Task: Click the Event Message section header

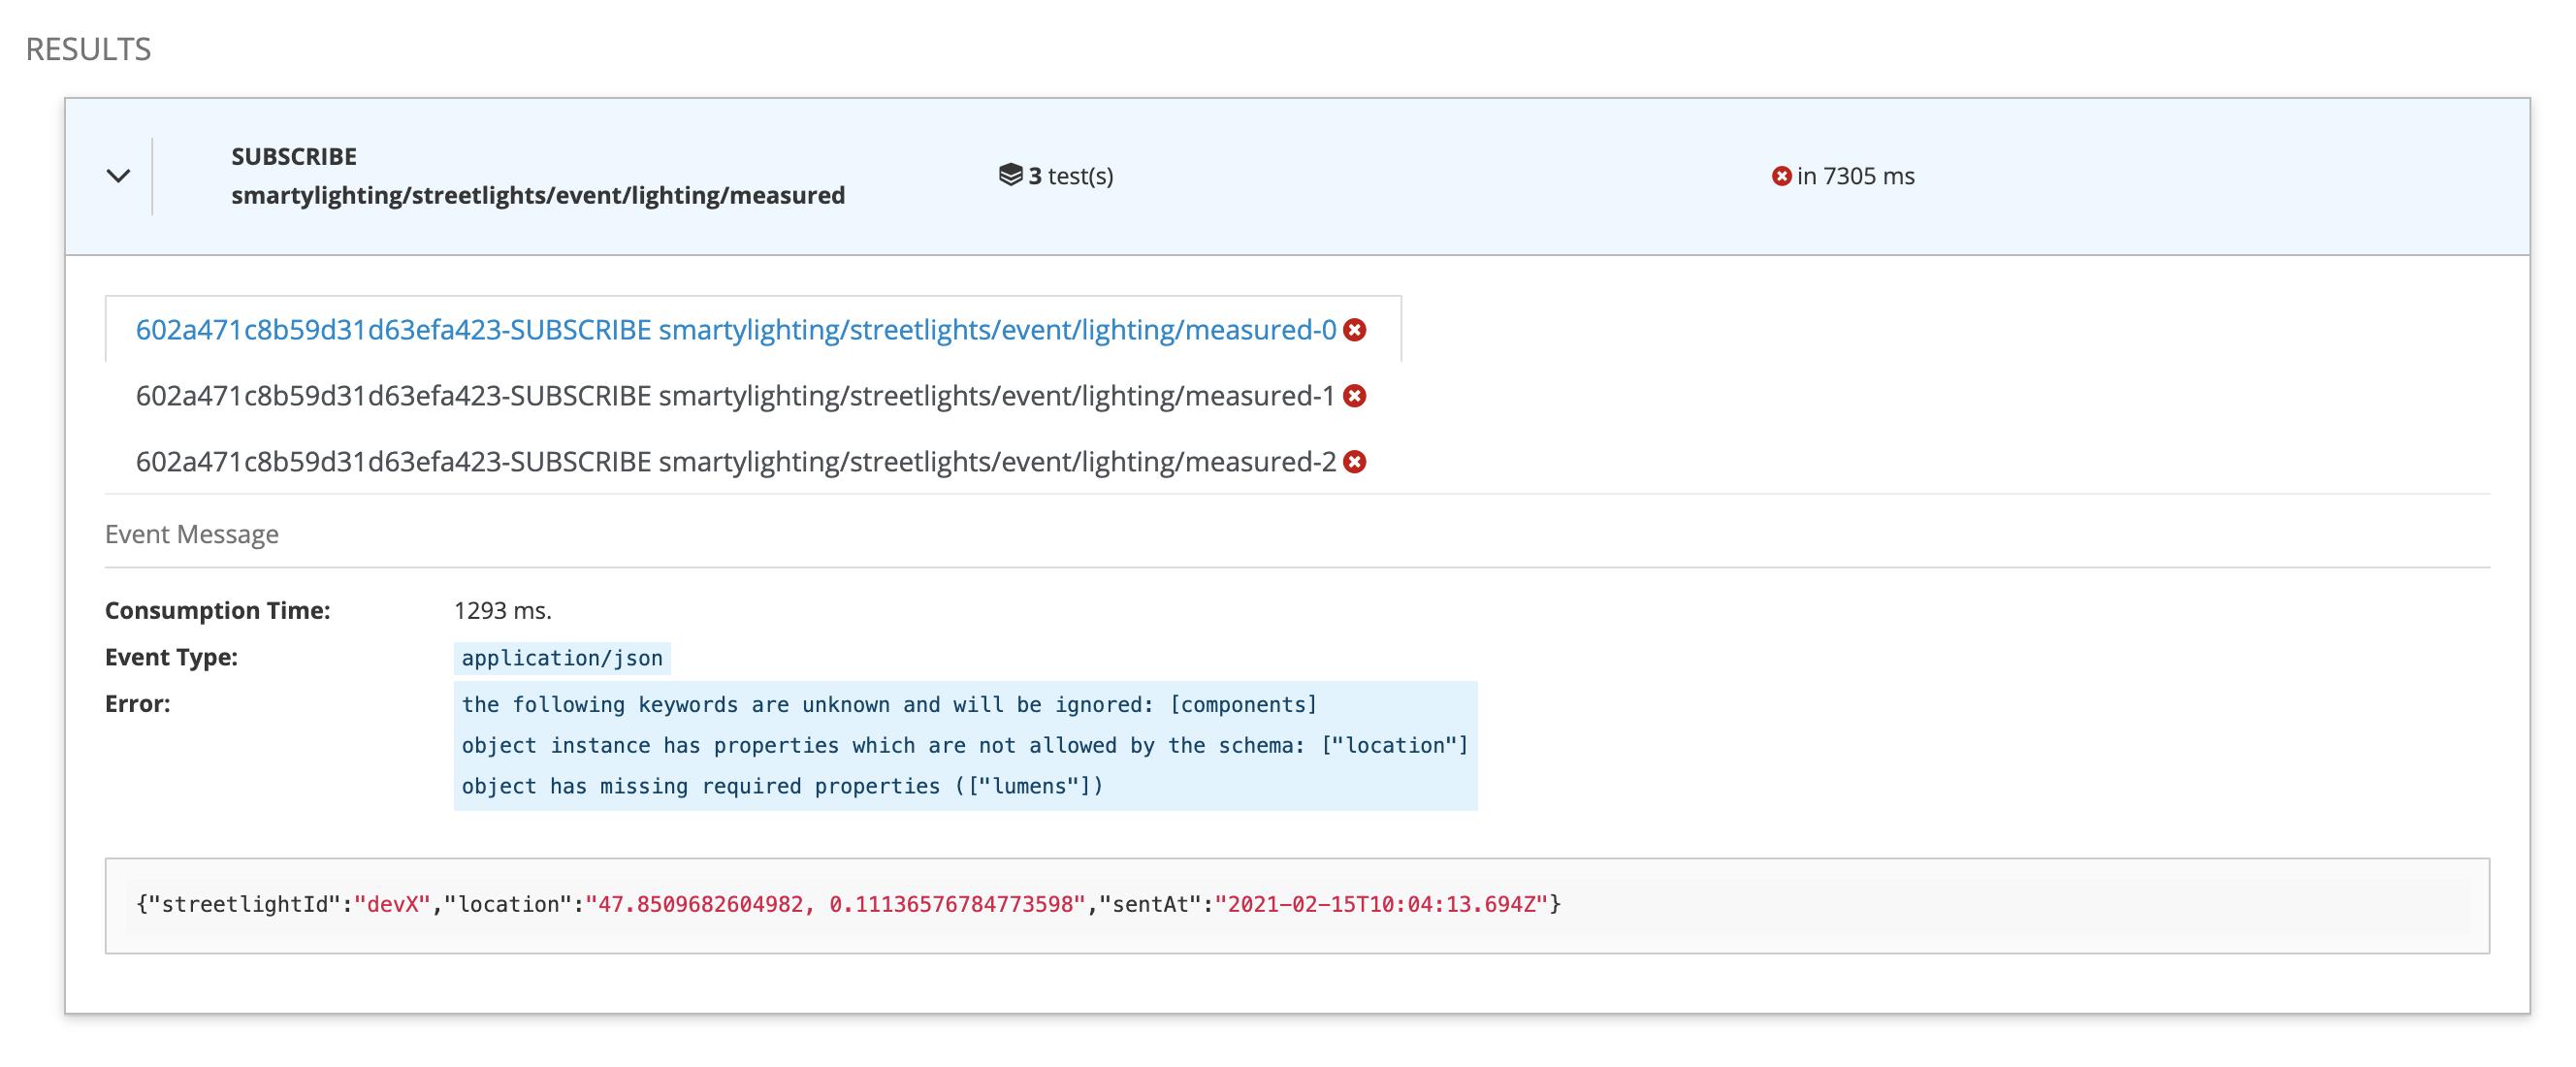Action: (x=191, y=534)
